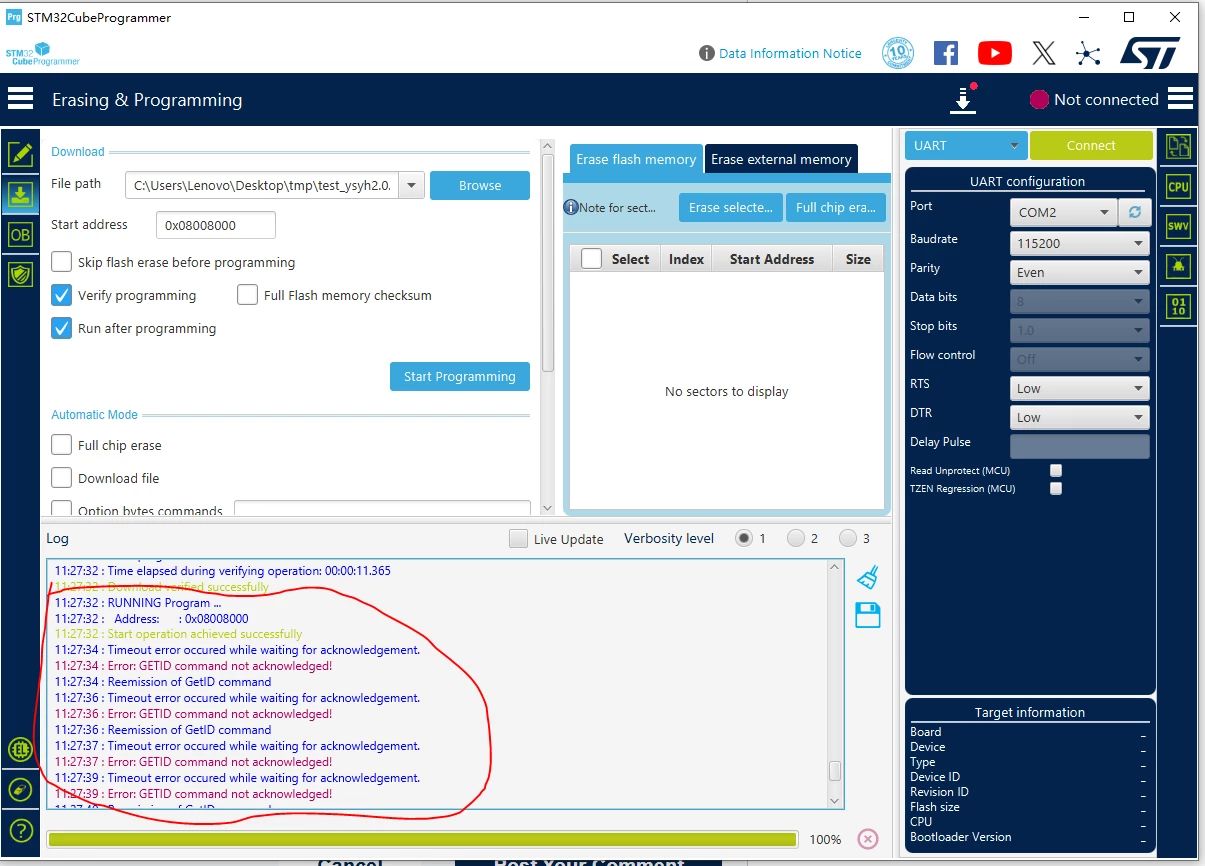Click the Start Address column header
The height and width of the screenshot is (866, 1205).
[x=772, y=258]
